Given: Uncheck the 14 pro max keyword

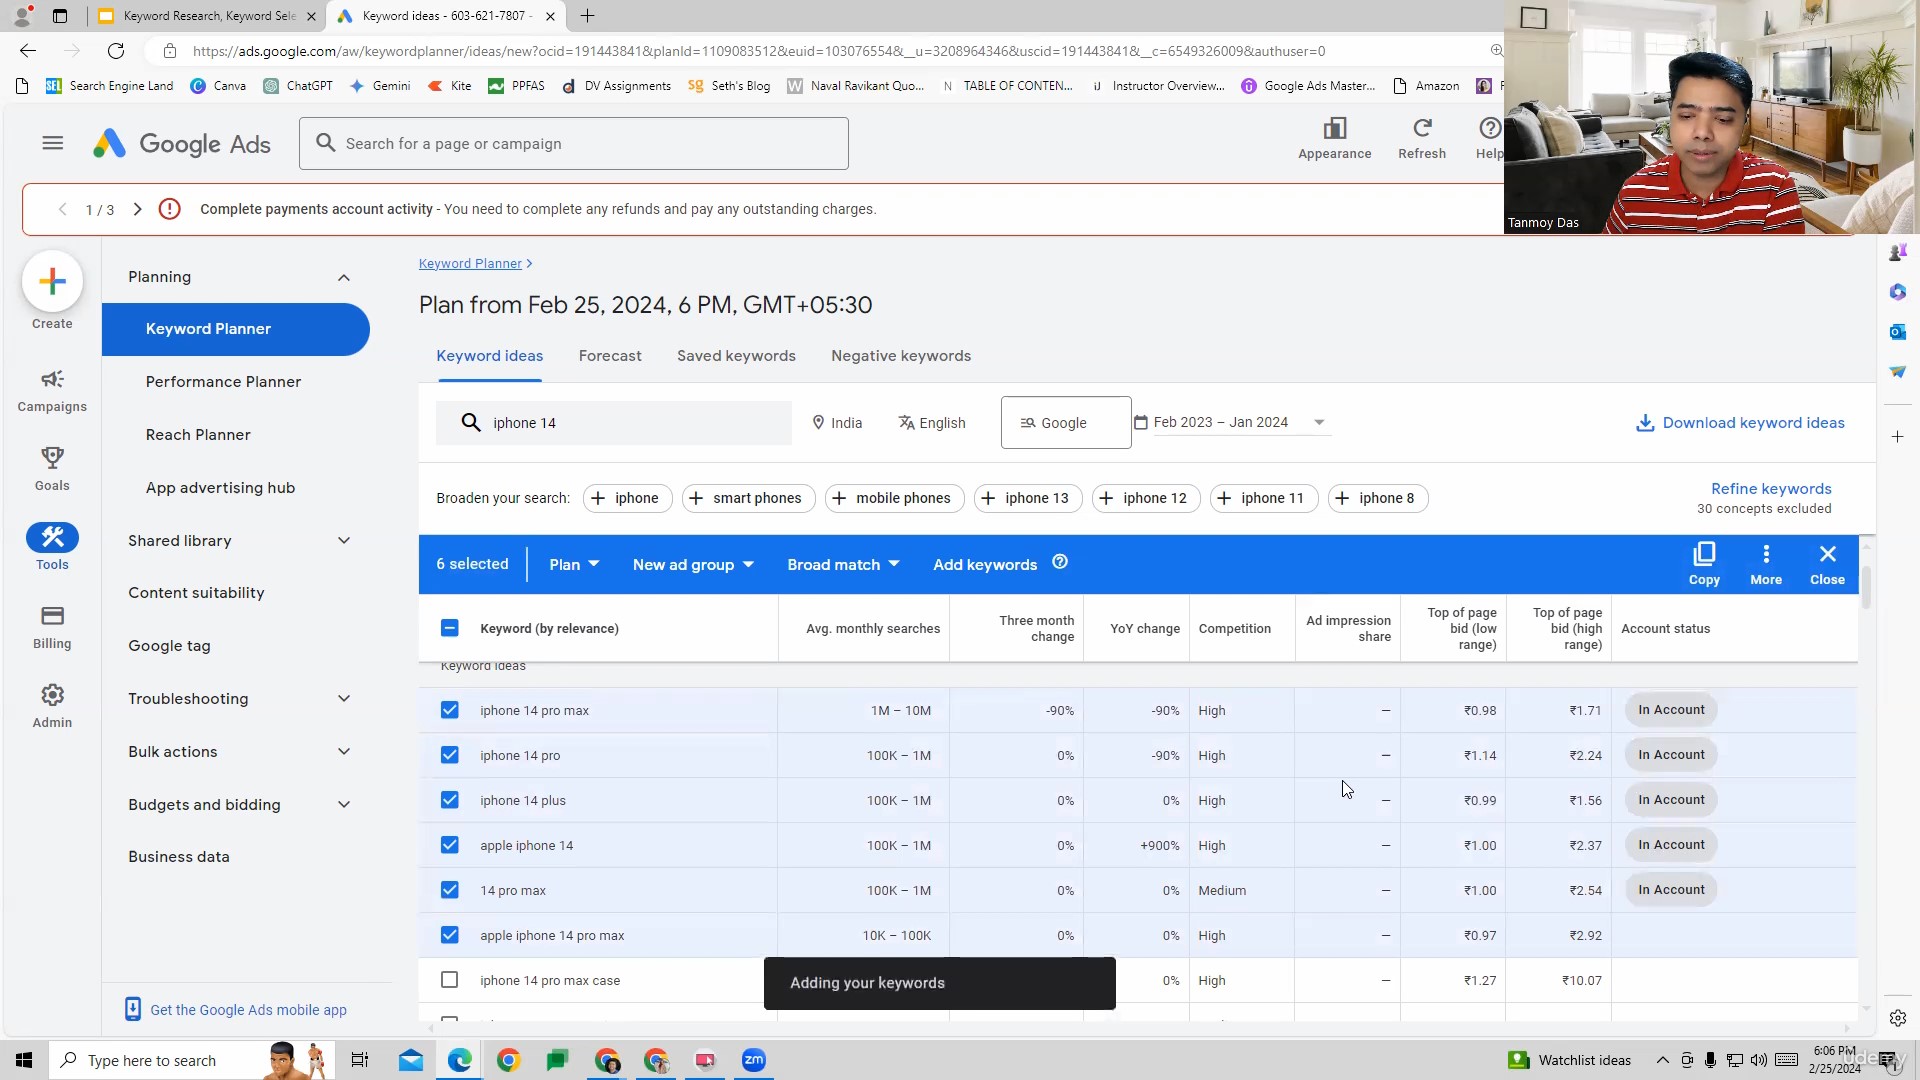Looking at the screenshot, I should tap(450, 890).
